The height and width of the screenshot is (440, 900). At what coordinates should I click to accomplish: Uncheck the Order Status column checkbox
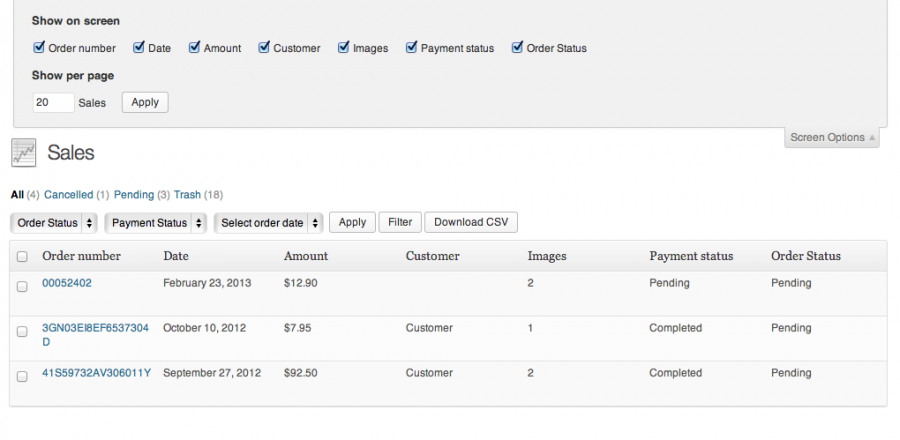(x=517, y=47)
